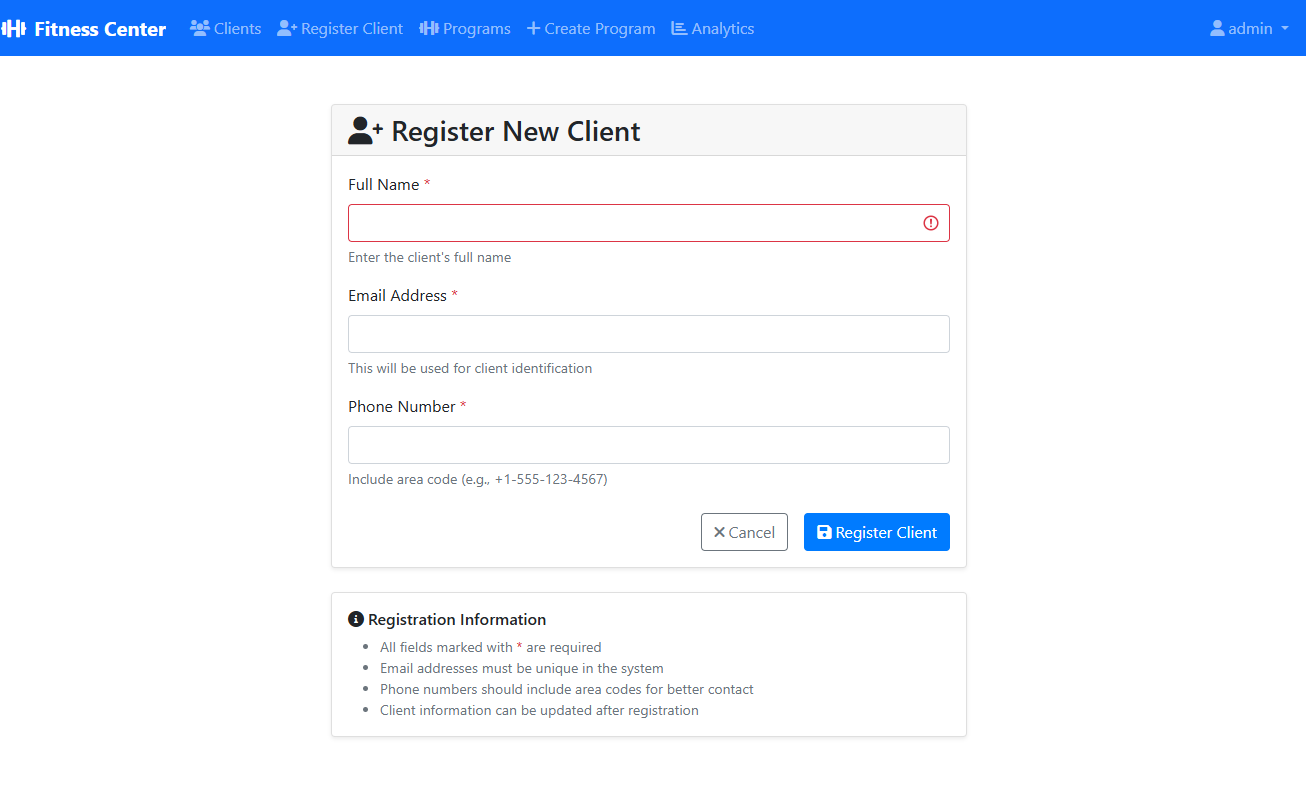This screenshot has width=1306, height=786.
Task: Click the Create Program plus icon
Action: [x=533, y=29]
